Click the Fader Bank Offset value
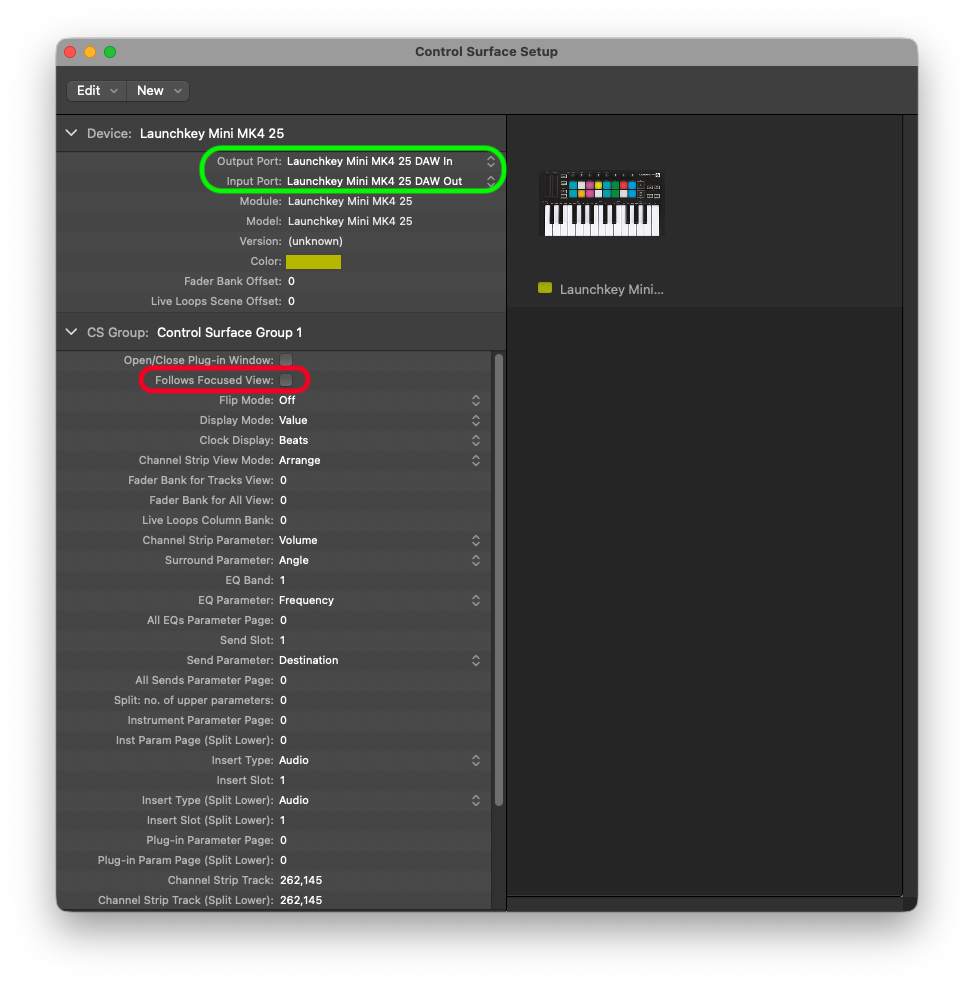This screenshot has height=986, width=974. coord(291,281)
